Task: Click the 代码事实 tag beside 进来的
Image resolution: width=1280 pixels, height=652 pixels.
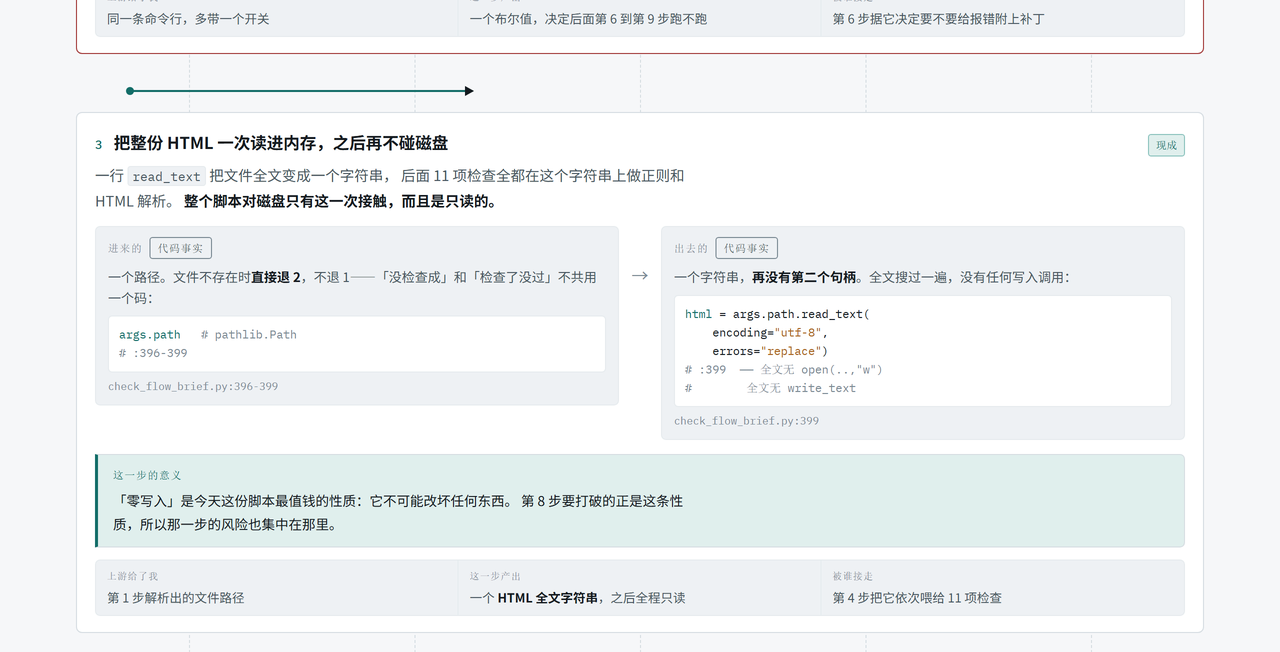Action: (x=180, y=248)
